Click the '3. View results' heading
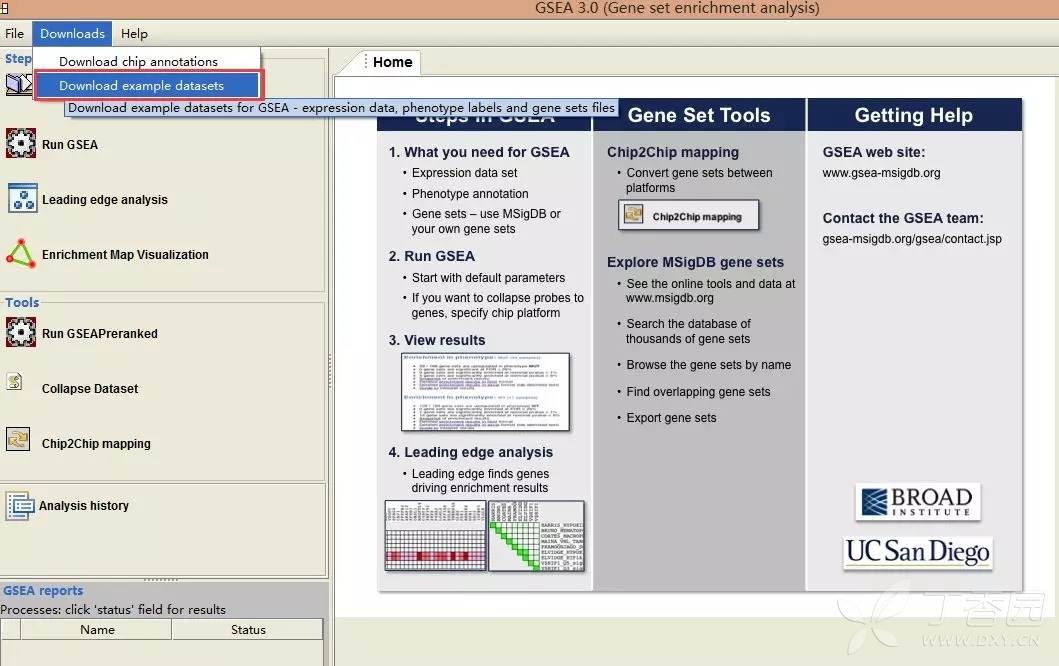Viewport: 1059px width, 666px height. coord(437,340)
